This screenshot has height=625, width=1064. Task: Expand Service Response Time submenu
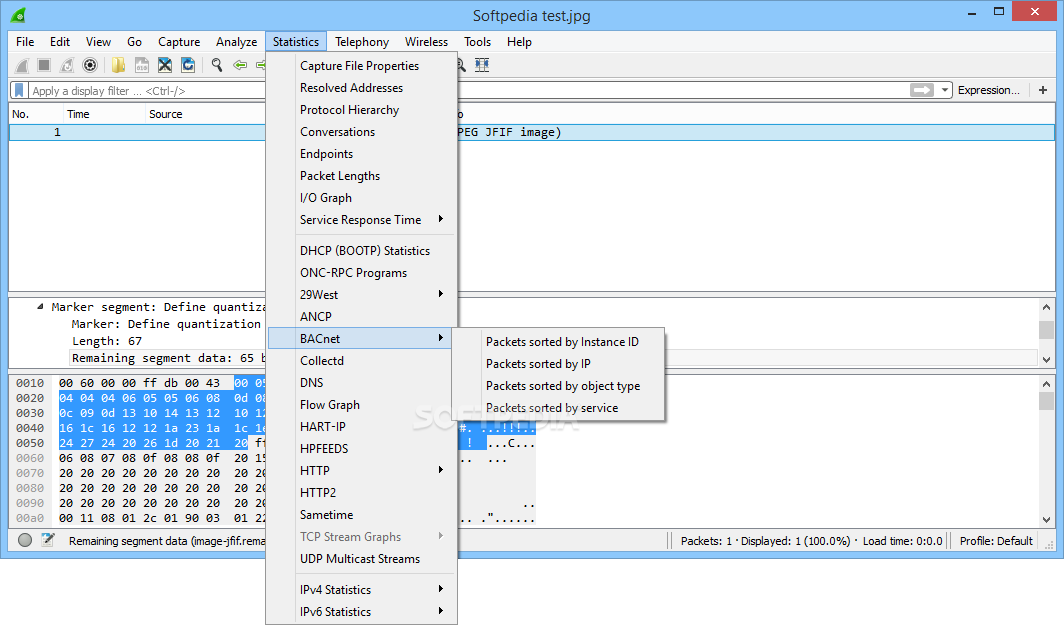(362, 220)
